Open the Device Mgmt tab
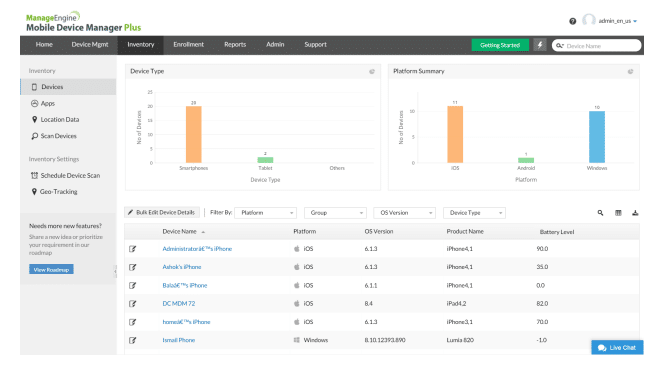 point(90,44)
